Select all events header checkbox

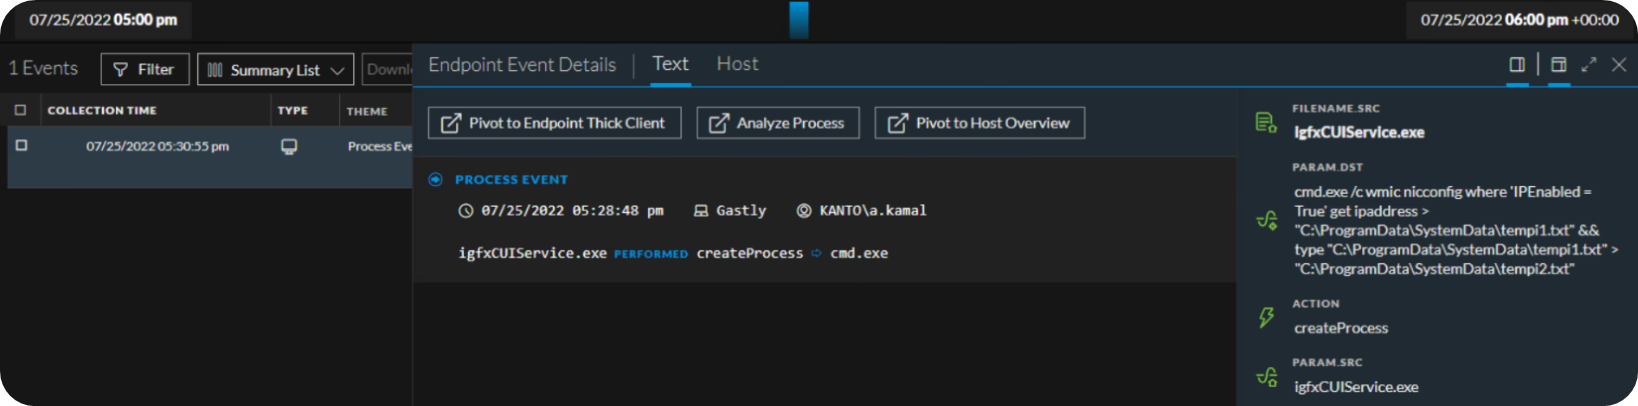(20, 110)
